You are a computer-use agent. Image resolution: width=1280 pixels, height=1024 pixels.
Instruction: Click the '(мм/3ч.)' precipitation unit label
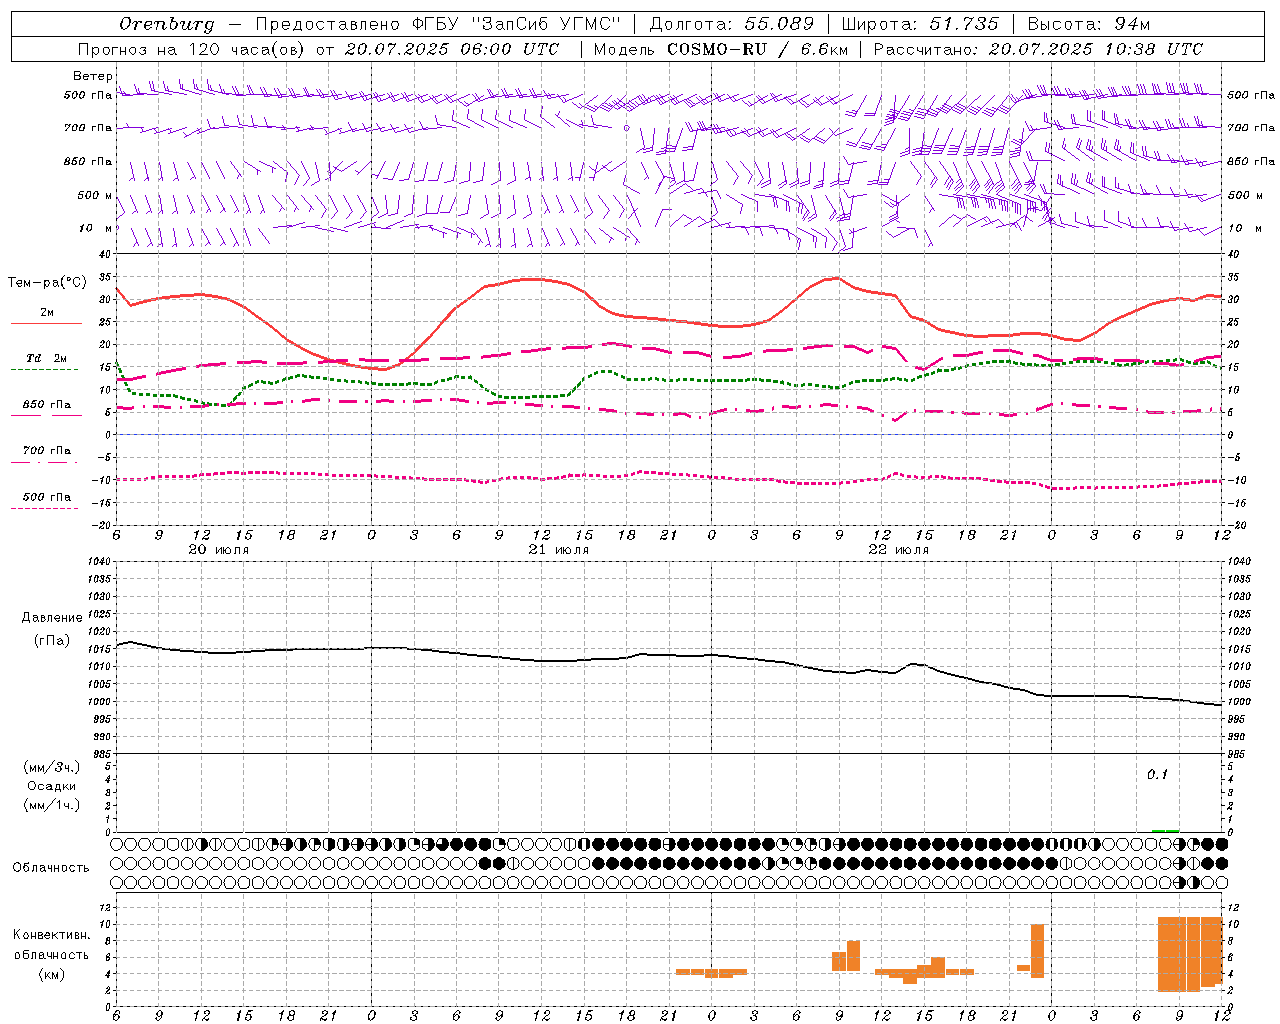click(x=52, y=768)
